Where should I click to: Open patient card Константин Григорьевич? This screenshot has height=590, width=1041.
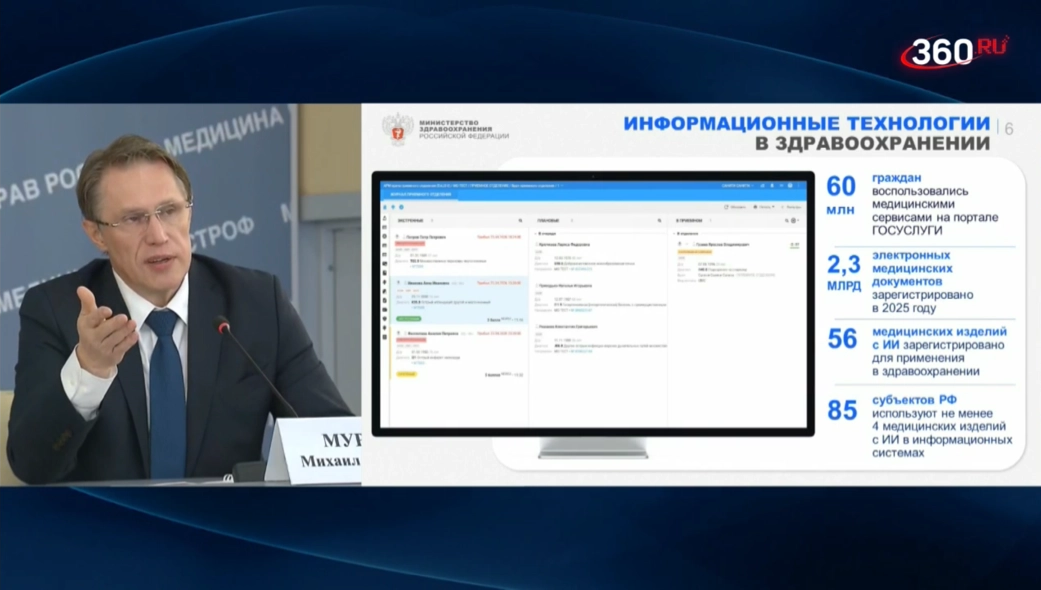598,338
